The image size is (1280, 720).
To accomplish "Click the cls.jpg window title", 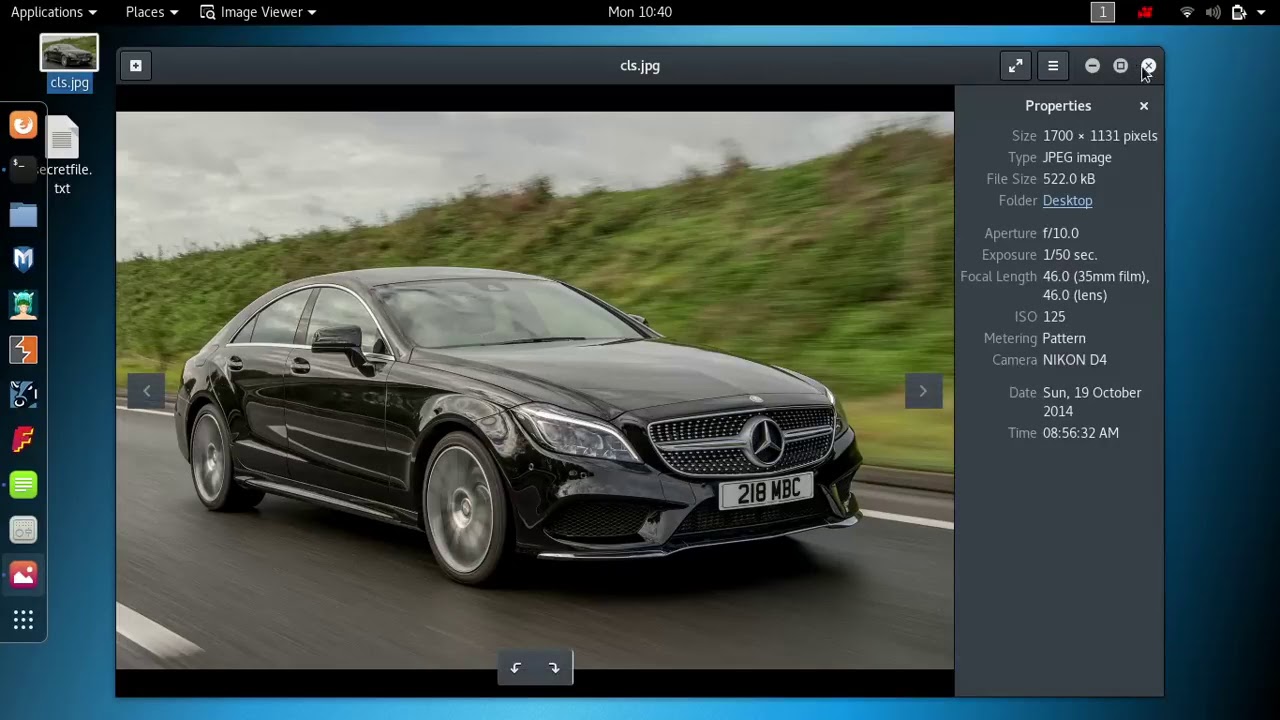I will (640, 66).
